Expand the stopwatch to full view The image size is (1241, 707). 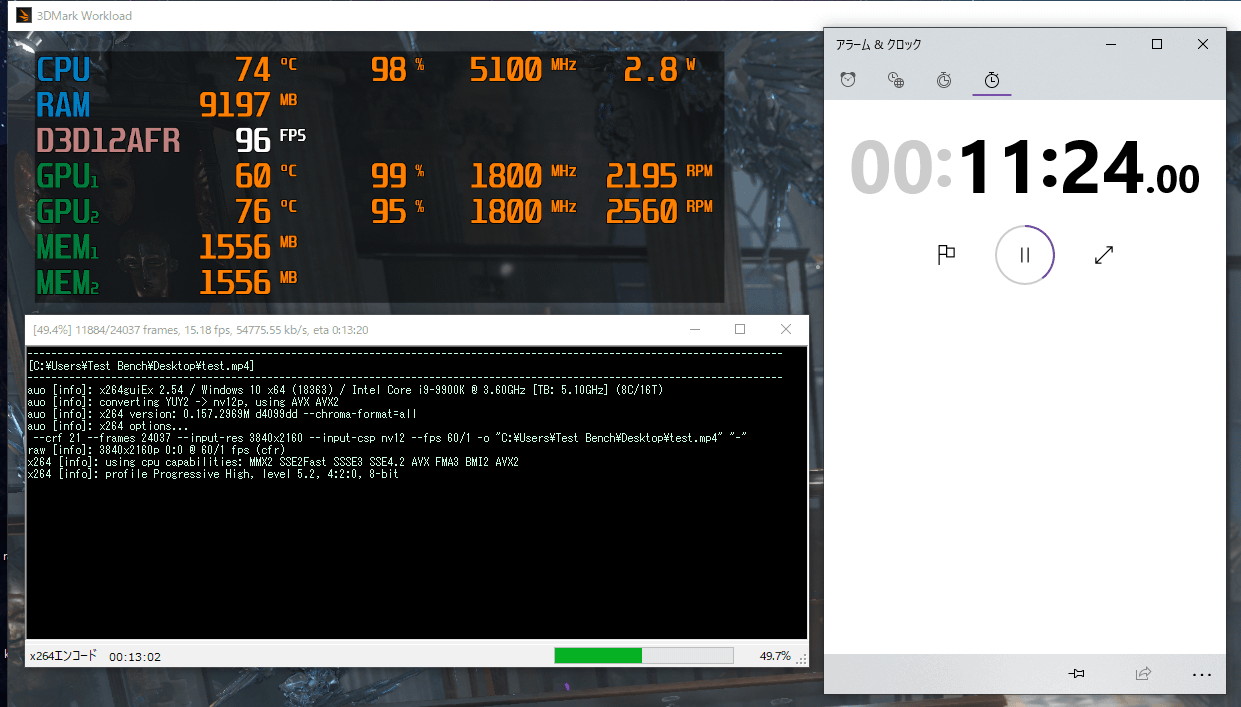point(1104,255)
